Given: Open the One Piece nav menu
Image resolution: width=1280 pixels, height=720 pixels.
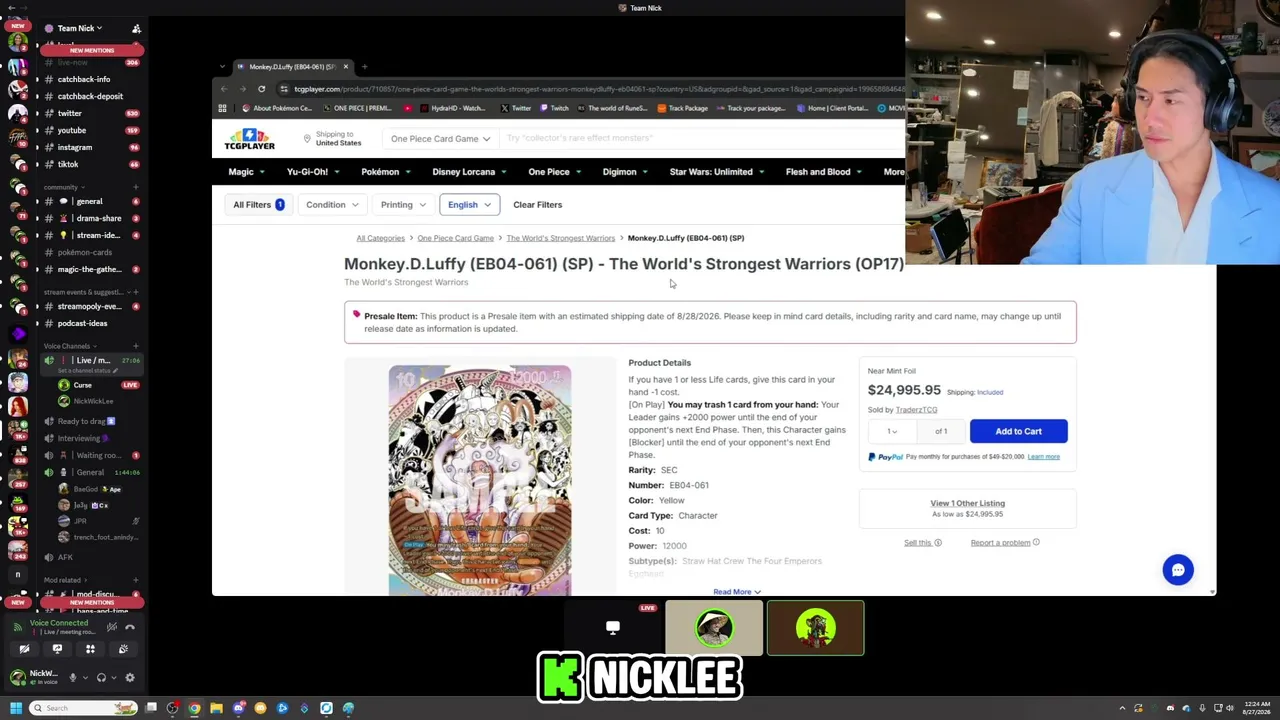Looking at the screenshot, I should (x=554, y=172).
